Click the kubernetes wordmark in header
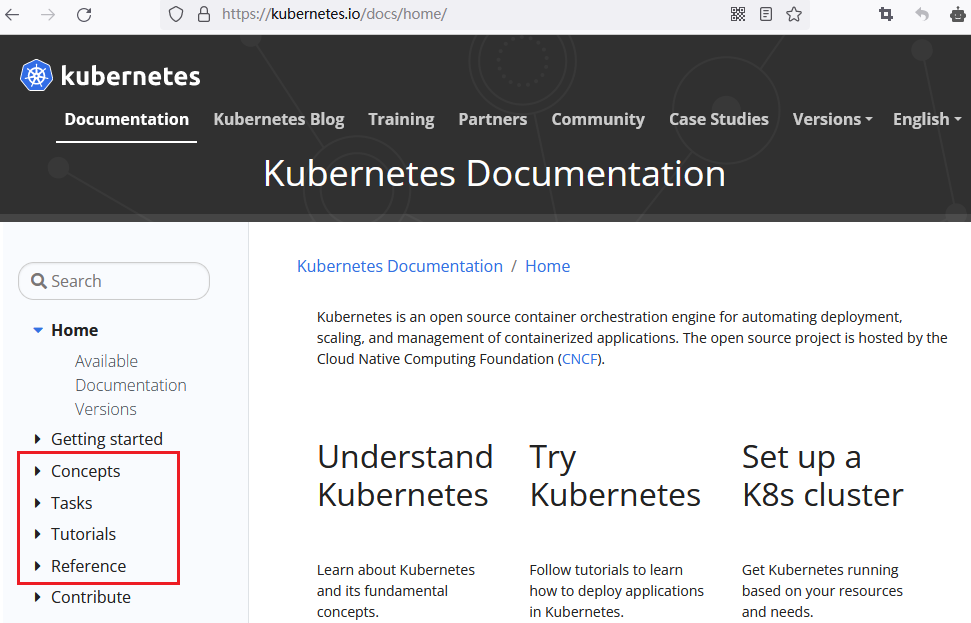 pyautogui.click(x=131, y=76)
